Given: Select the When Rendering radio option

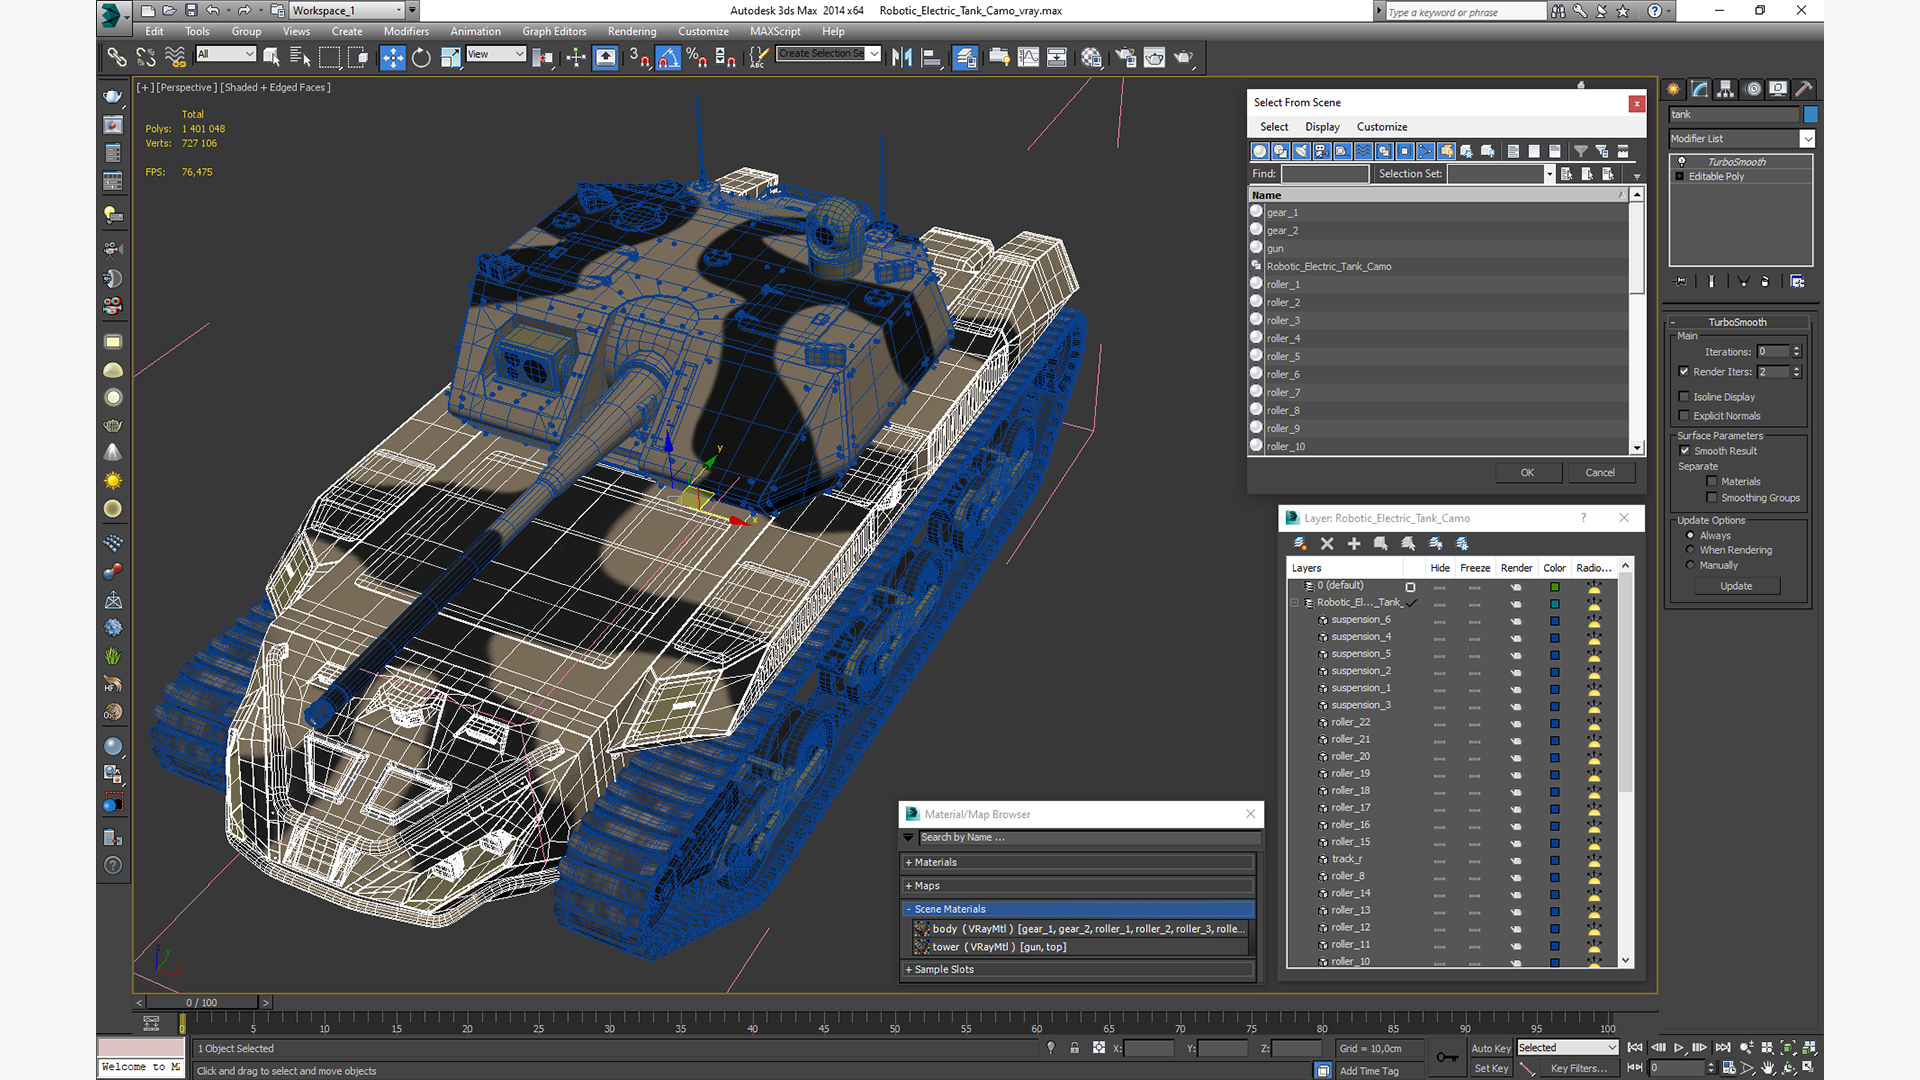Looking at the screenshot, I should pyautogui.click(x=1691, y=550).
